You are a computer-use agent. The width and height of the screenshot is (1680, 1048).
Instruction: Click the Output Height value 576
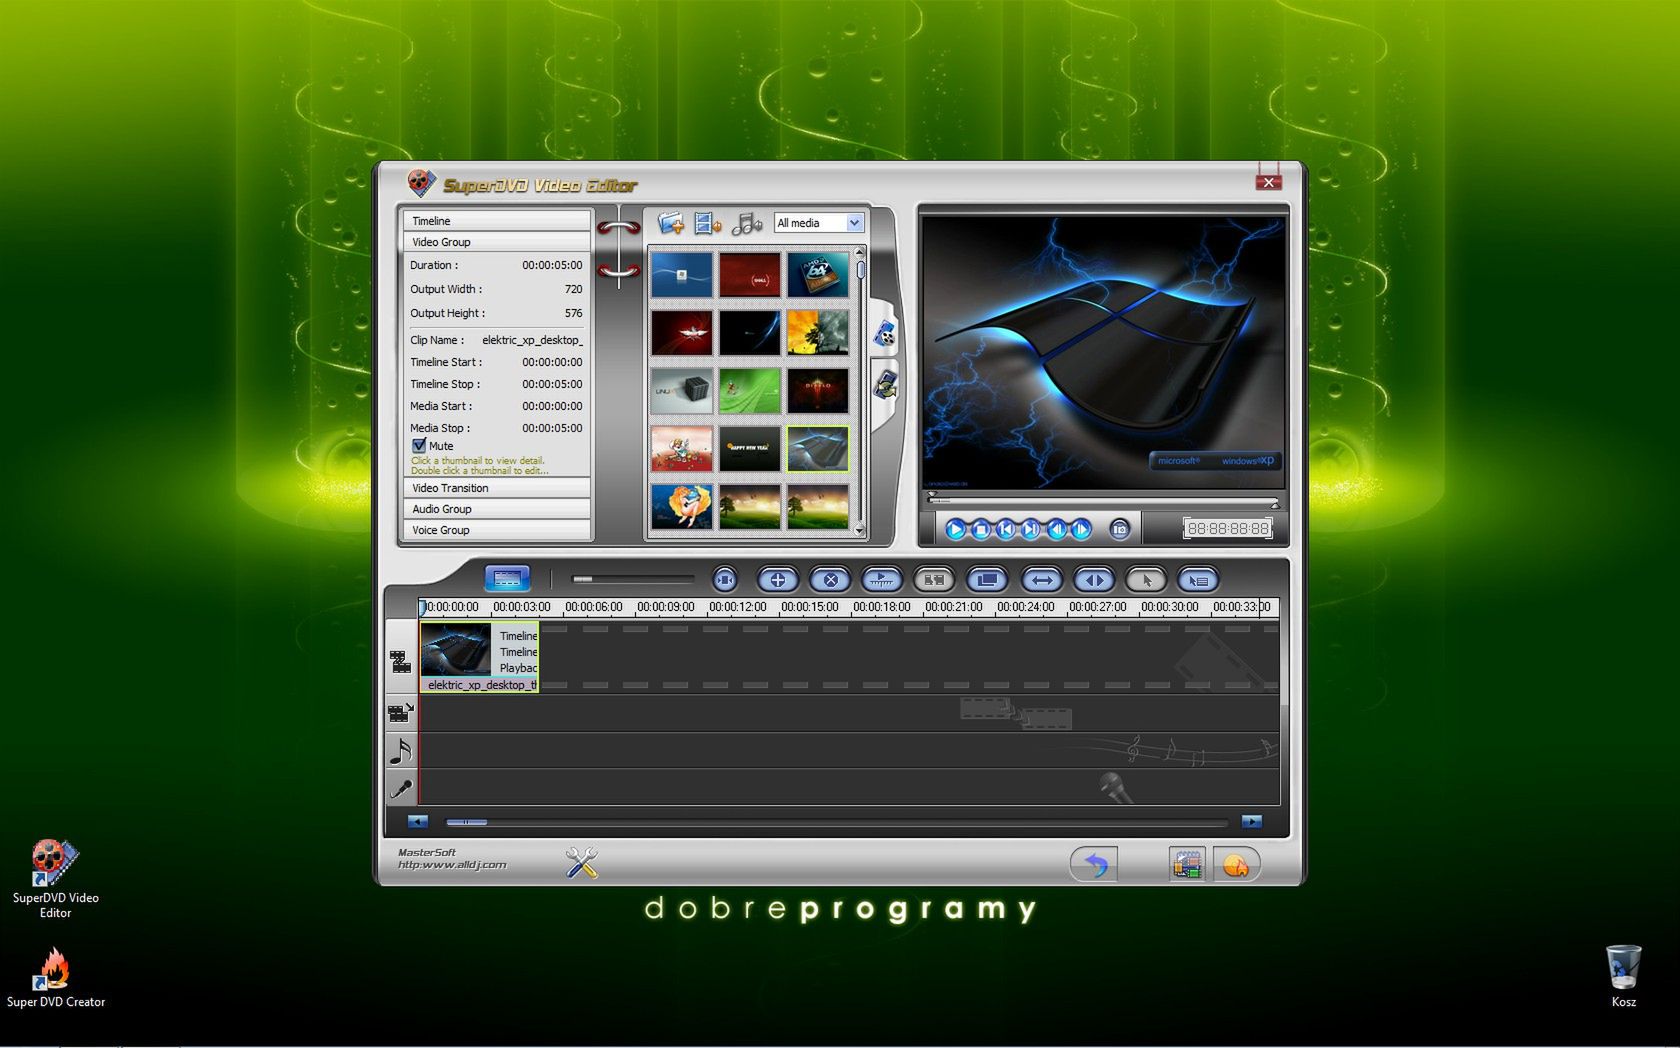(573, 313)
